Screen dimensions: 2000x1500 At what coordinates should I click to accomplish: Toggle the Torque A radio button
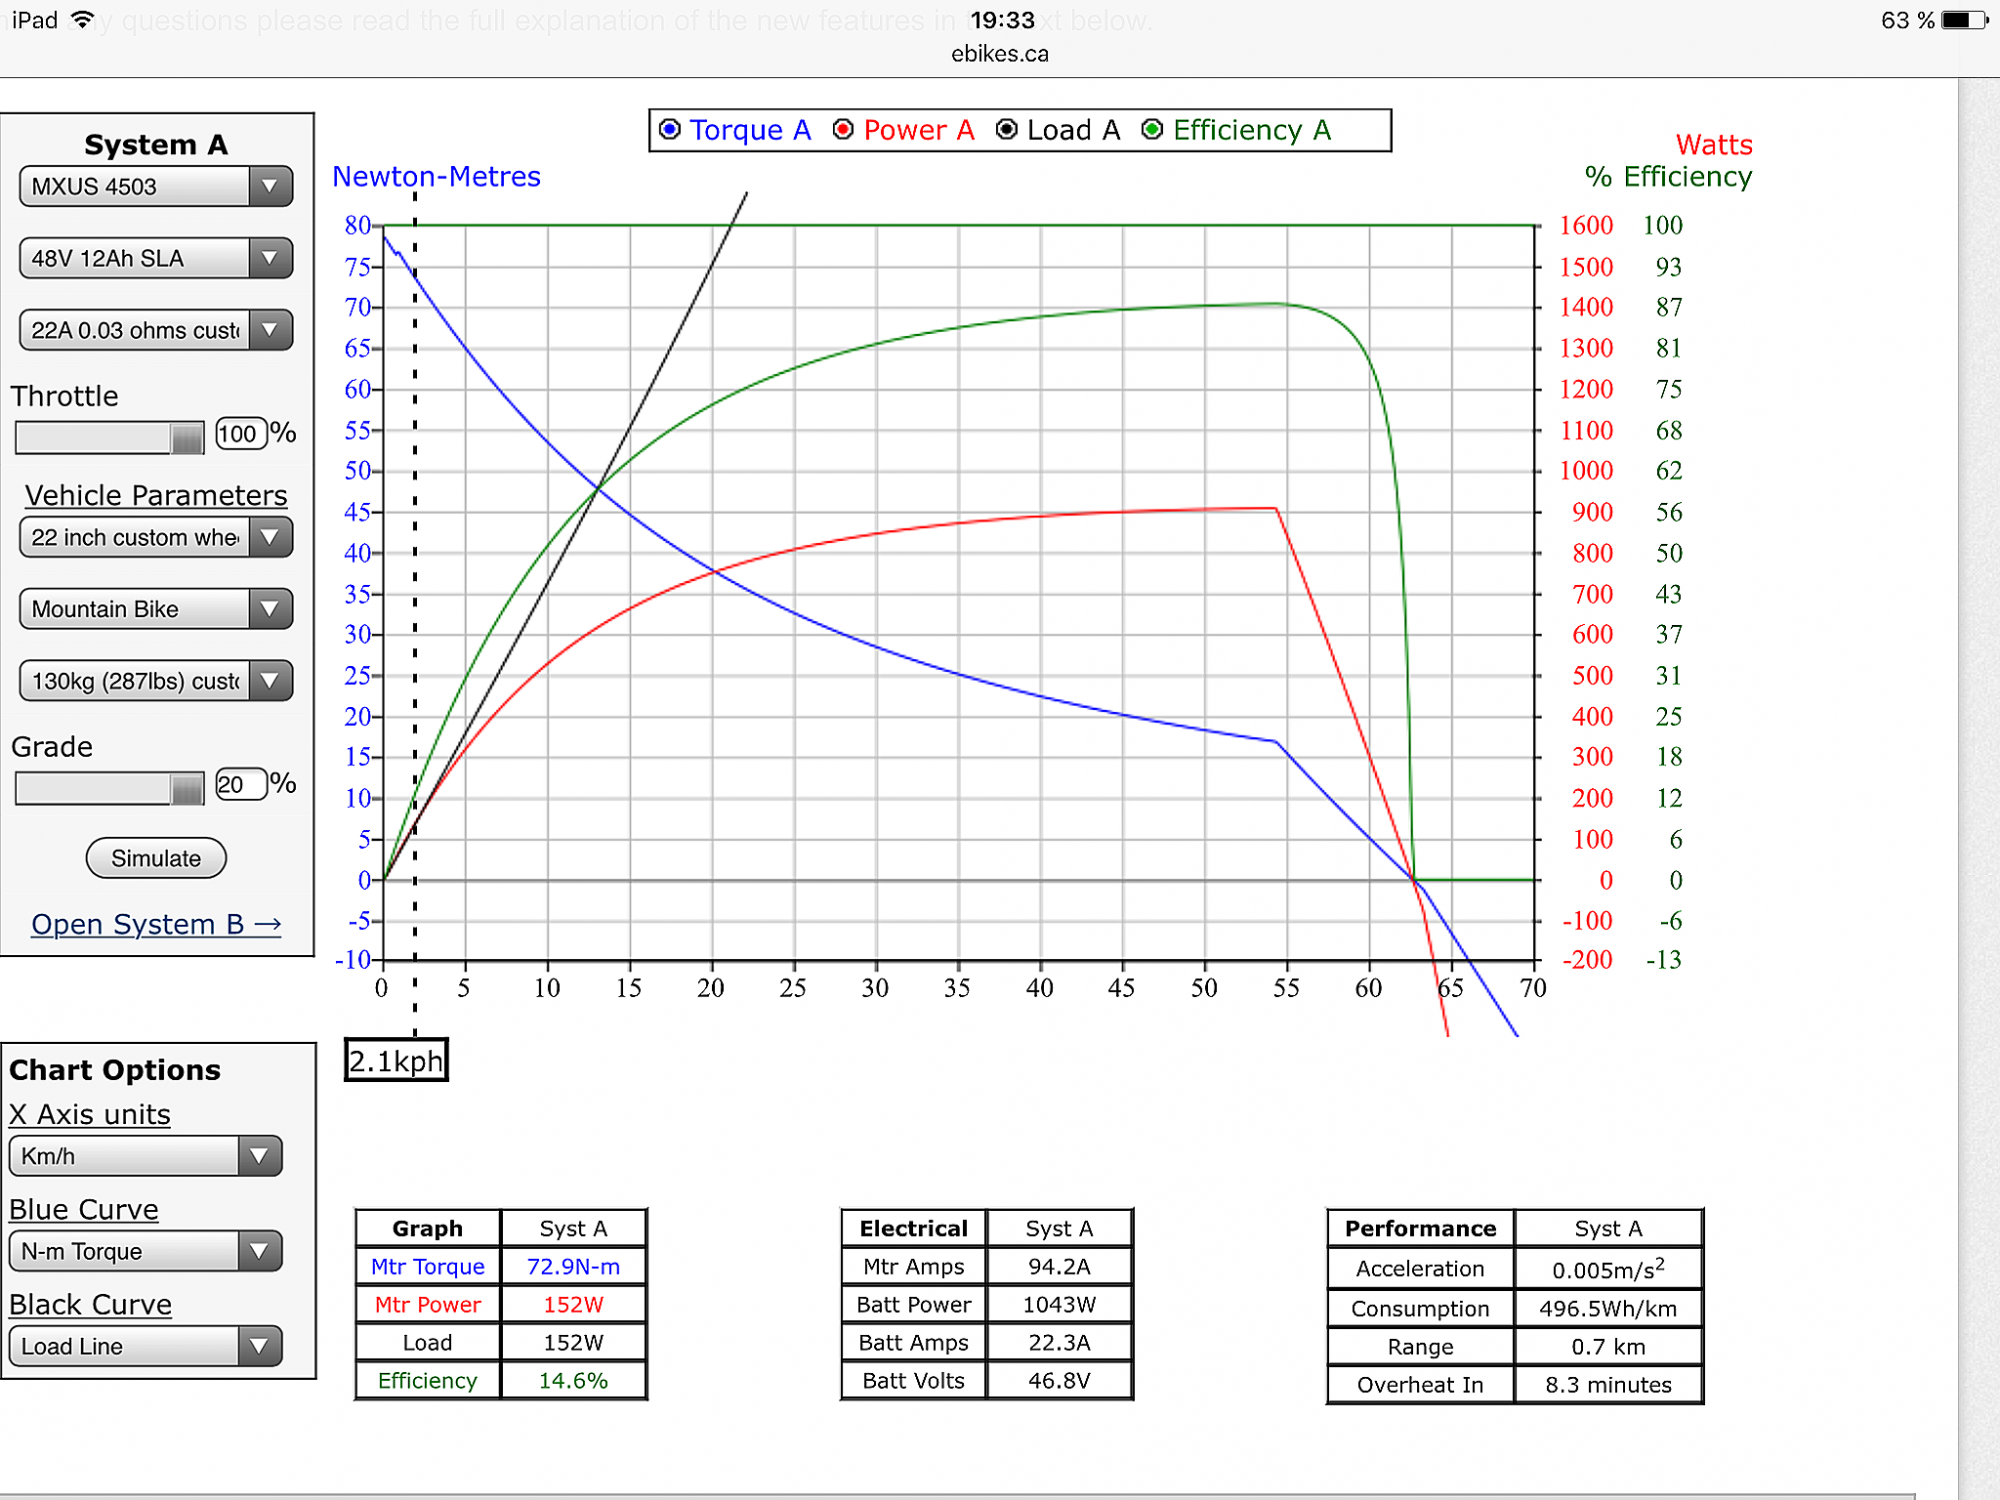(x=670, y=130)
